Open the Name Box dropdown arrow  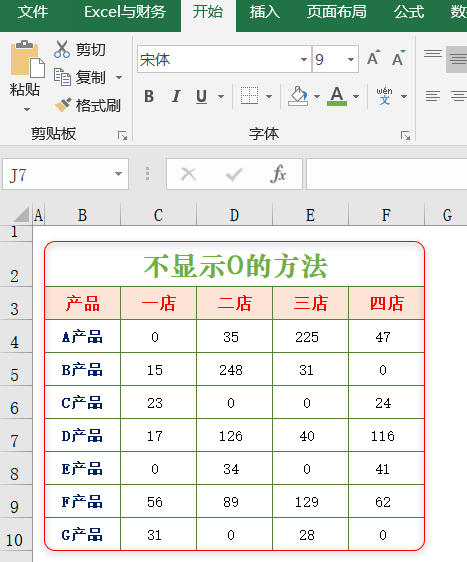click(118, 174)
